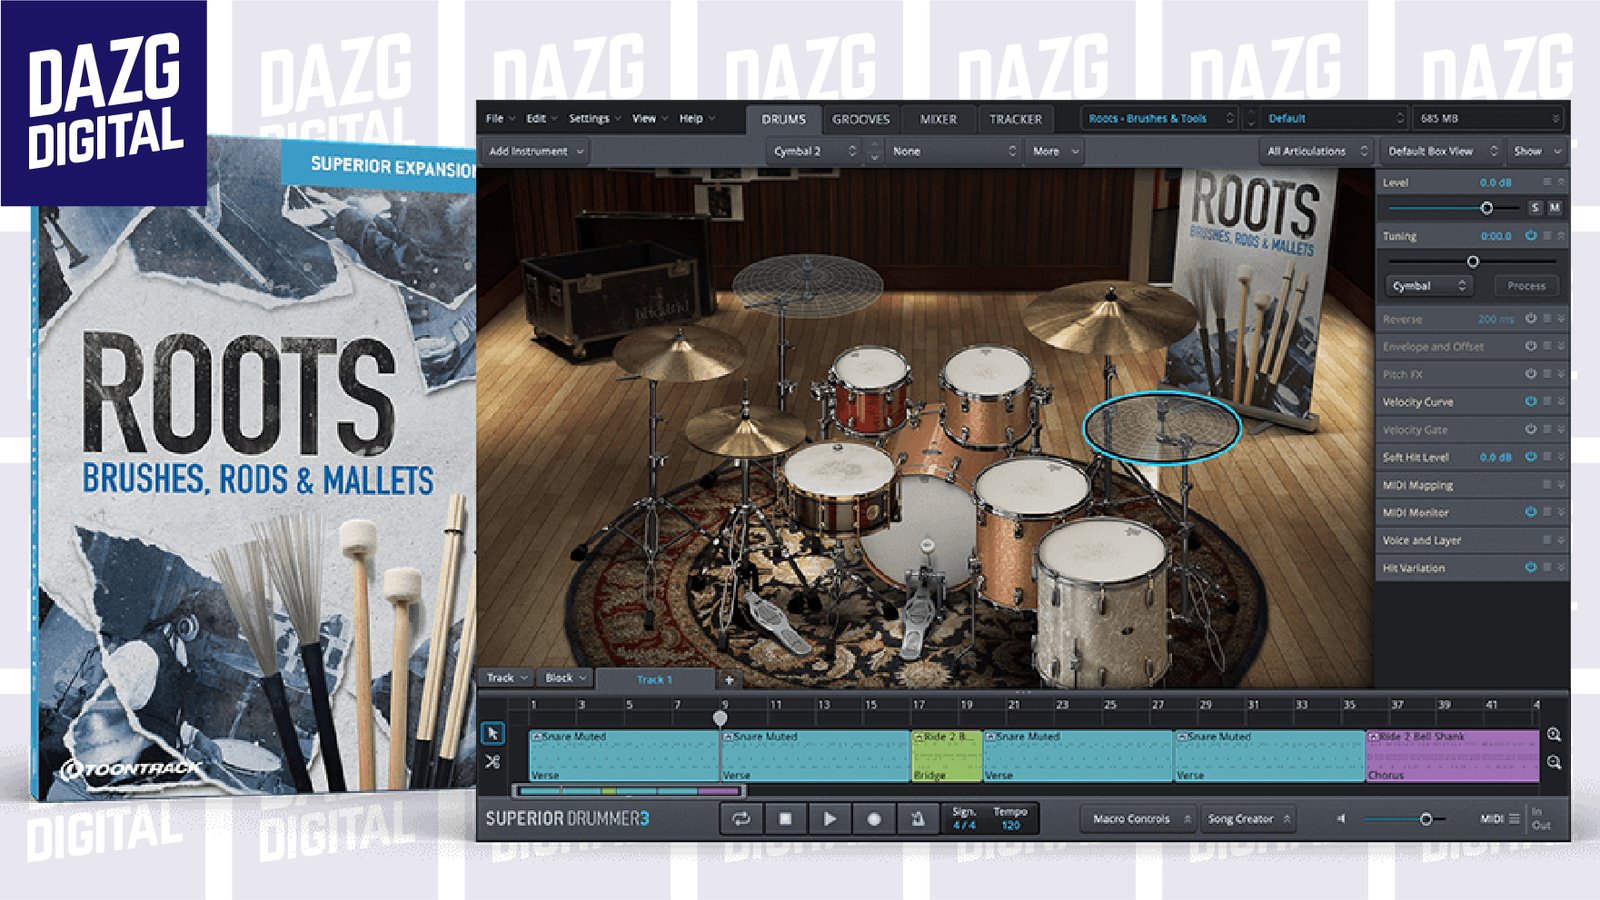1600x900 pixels.
Task: Expand the Envelope and Offset section
Action: click(x=1561, y=346)
